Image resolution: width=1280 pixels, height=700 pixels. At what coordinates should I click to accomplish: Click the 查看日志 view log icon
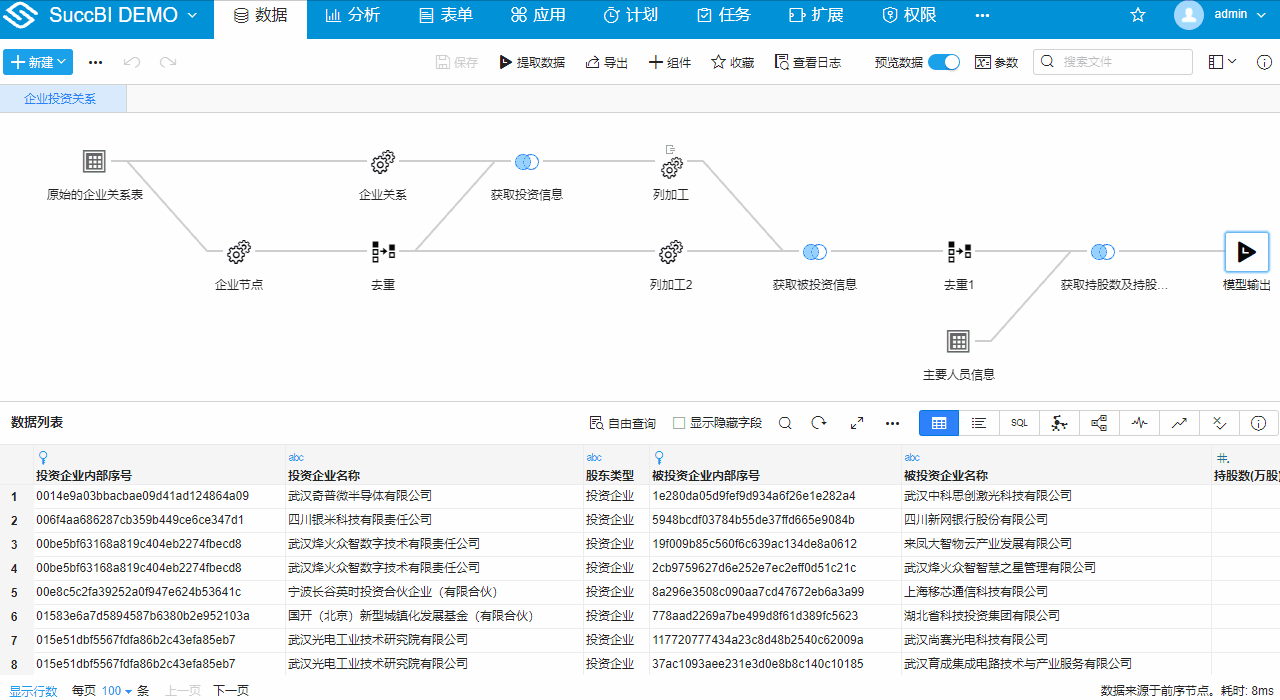pos(808,61)
